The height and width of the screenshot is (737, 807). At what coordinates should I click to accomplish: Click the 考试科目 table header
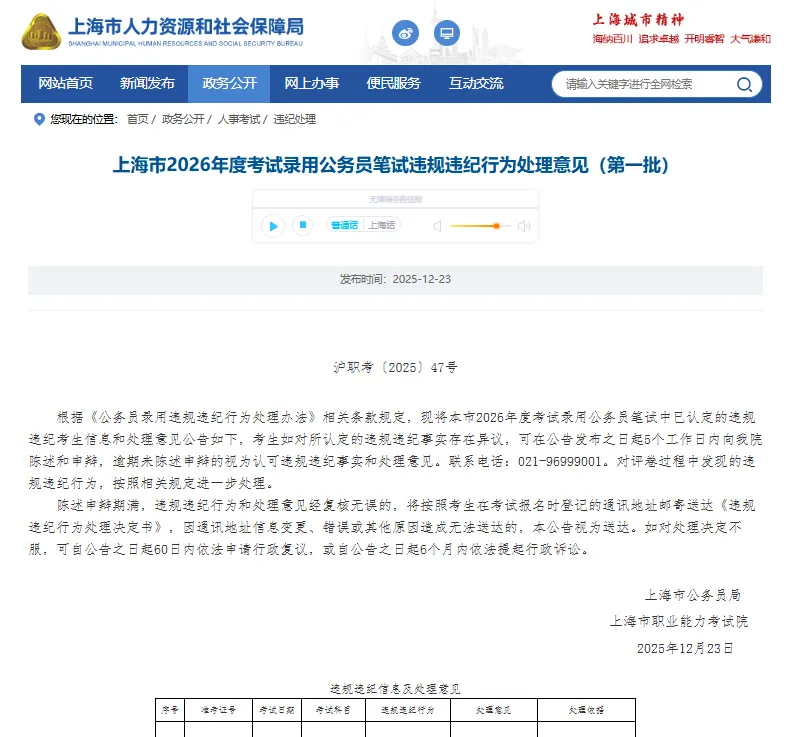click(x=334, y=710)
